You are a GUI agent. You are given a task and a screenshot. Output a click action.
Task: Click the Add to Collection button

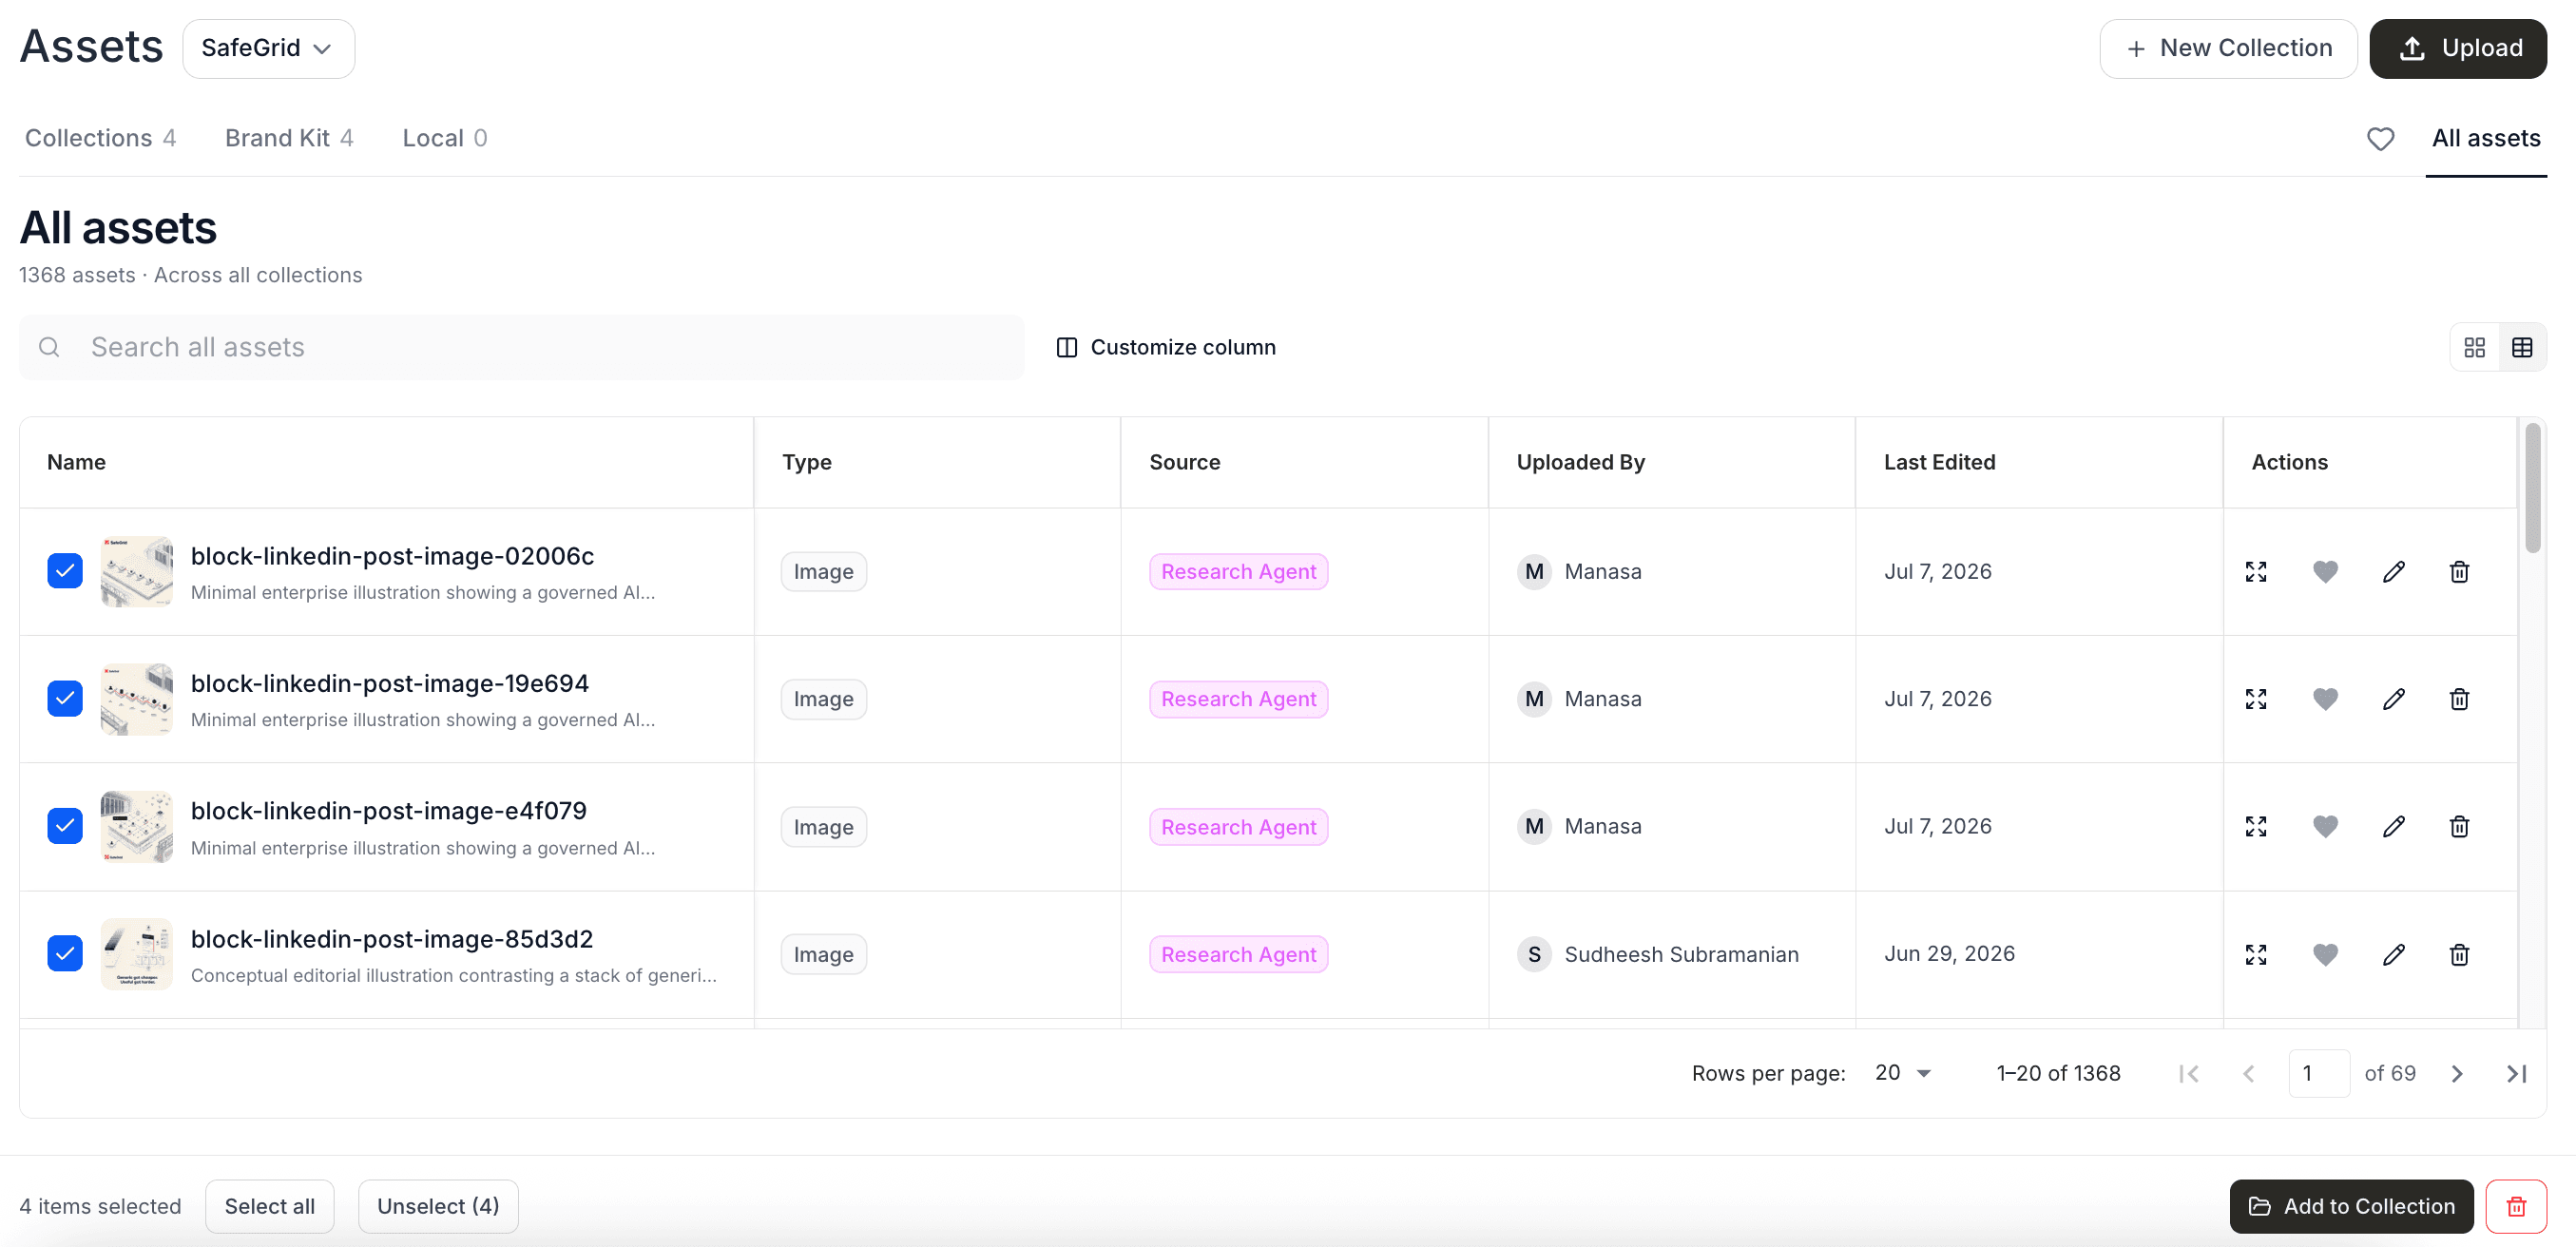tap(2351, 1206)
